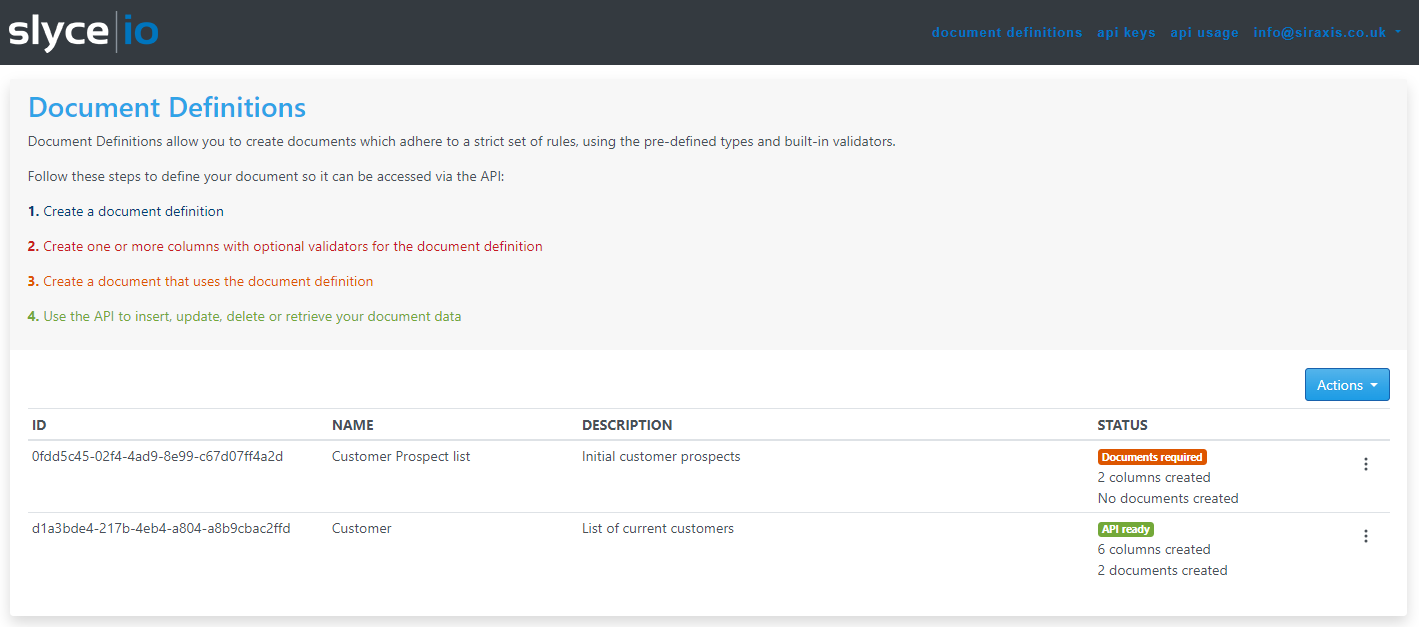This screenshot has width=1419, height=627.
Task: Open kebab menu for Customer Prospect list
Action: [1365, 464]
